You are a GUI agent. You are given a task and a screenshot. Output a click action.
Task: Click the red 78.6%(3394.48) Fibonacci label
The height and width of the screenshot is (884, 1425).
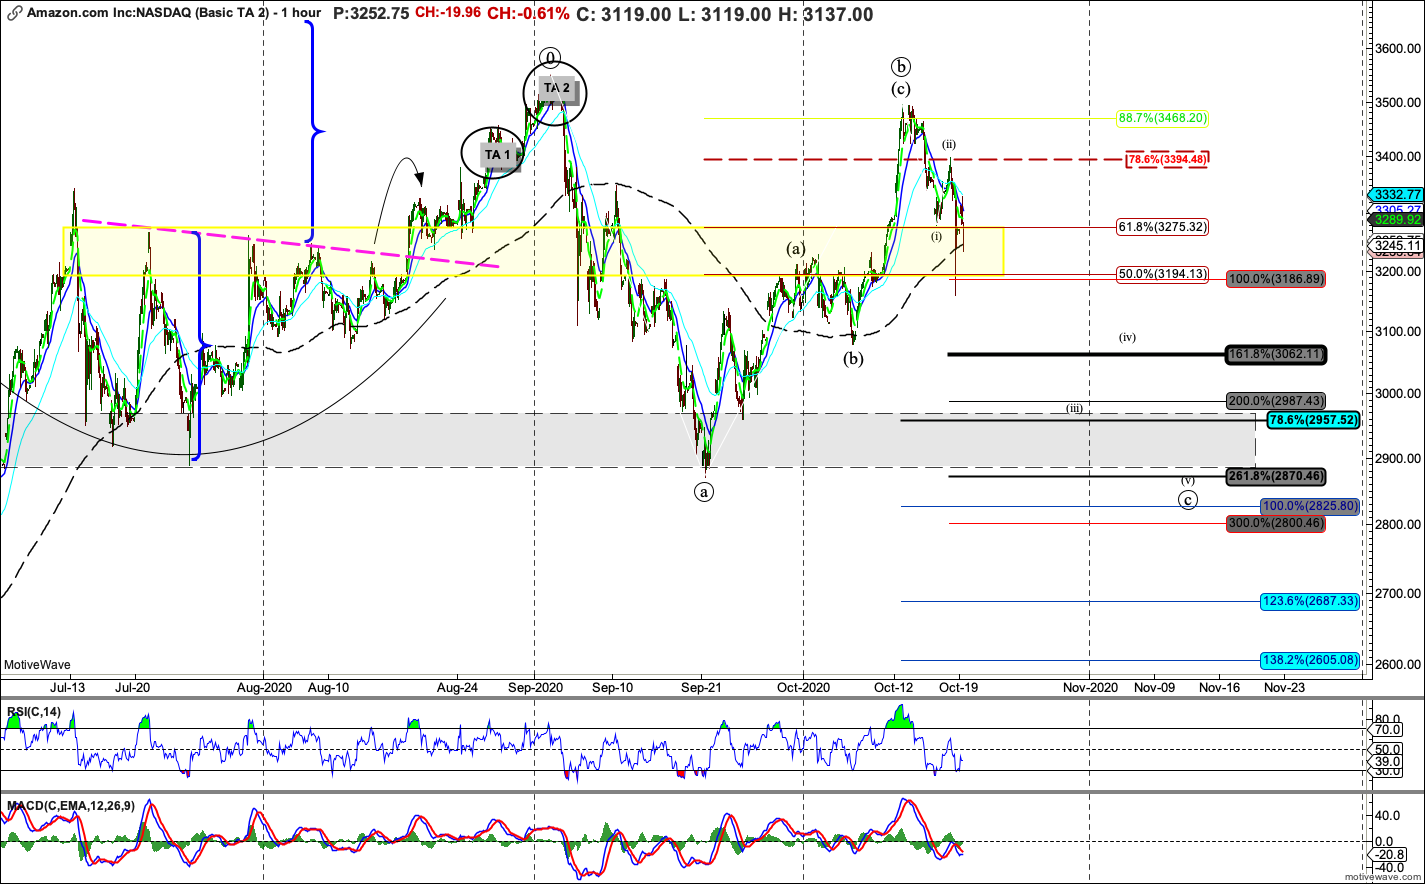pyautogui.click(x=1168, y=159)
